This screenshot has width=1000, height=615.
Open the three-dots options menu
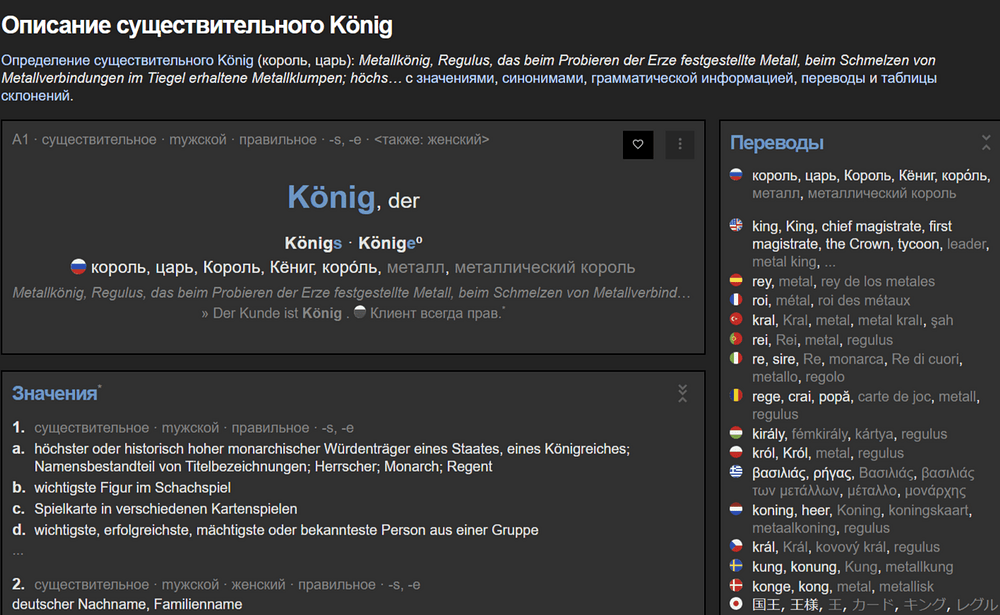coord(680,144)
